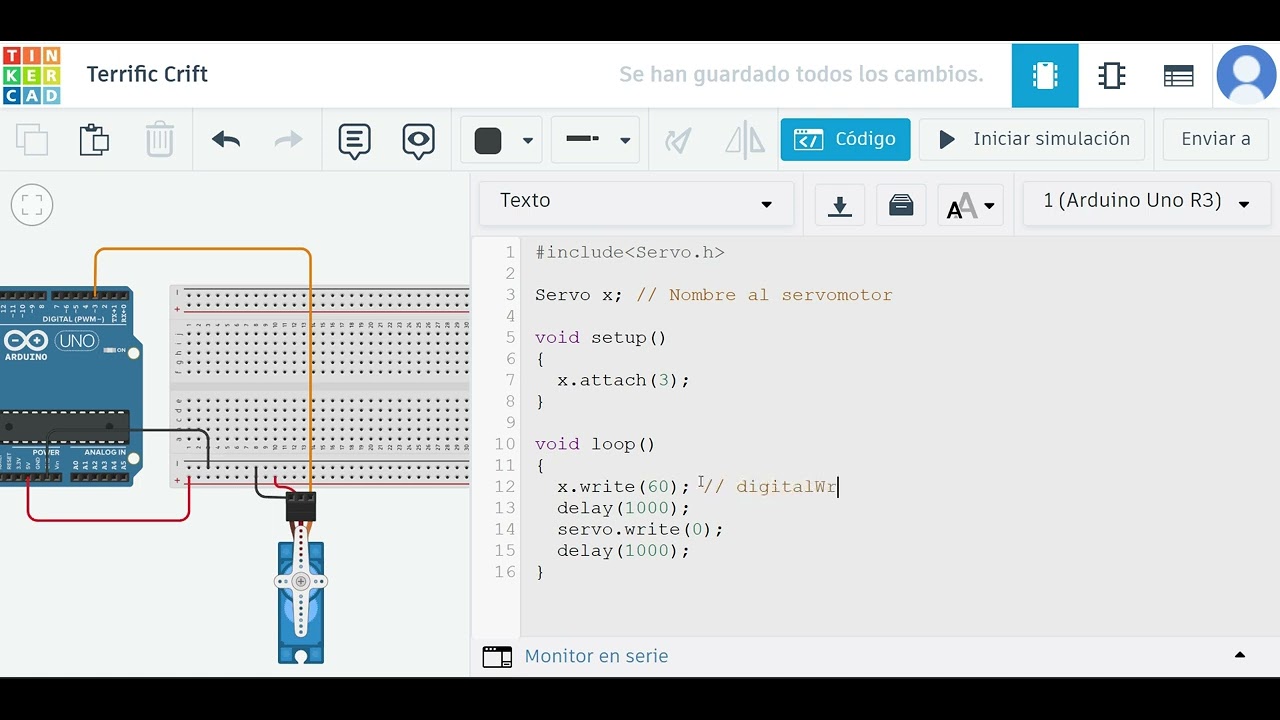Select the red power wire
The width and height of the screenshot is (1280, 720).
click(108, 519)
